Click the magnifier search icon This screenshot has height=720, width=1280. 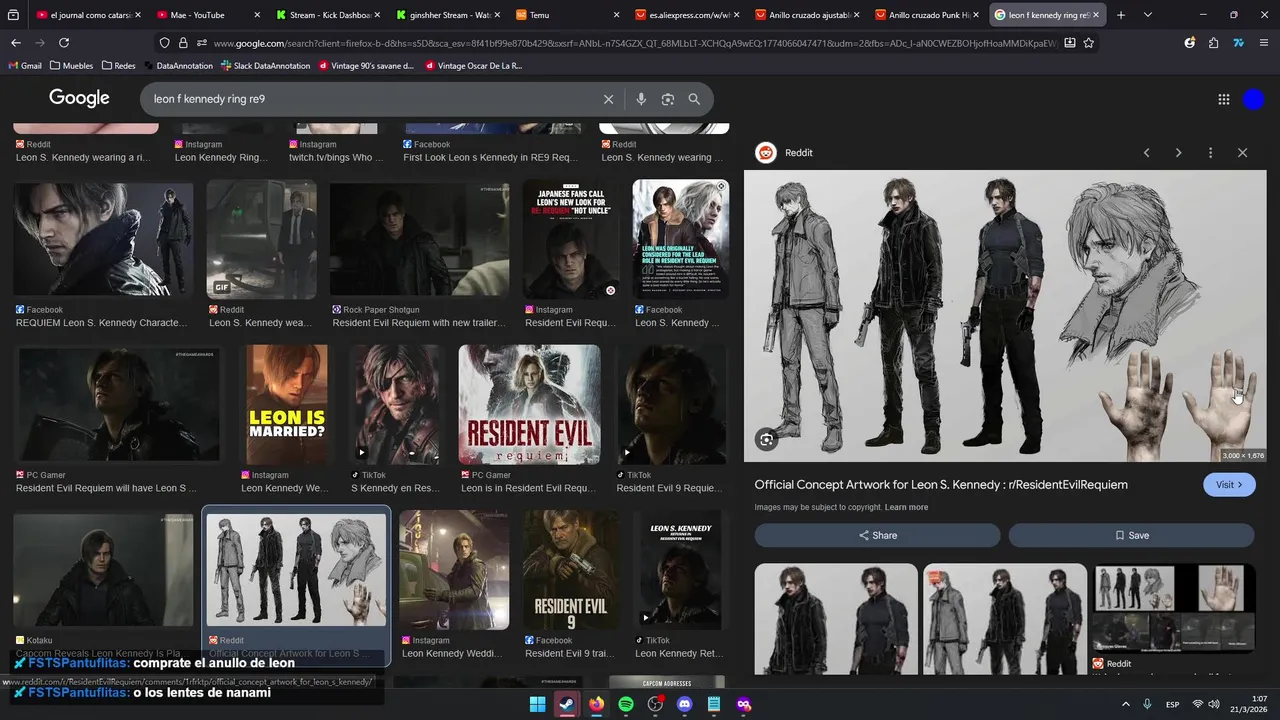(x=694, y=99)
